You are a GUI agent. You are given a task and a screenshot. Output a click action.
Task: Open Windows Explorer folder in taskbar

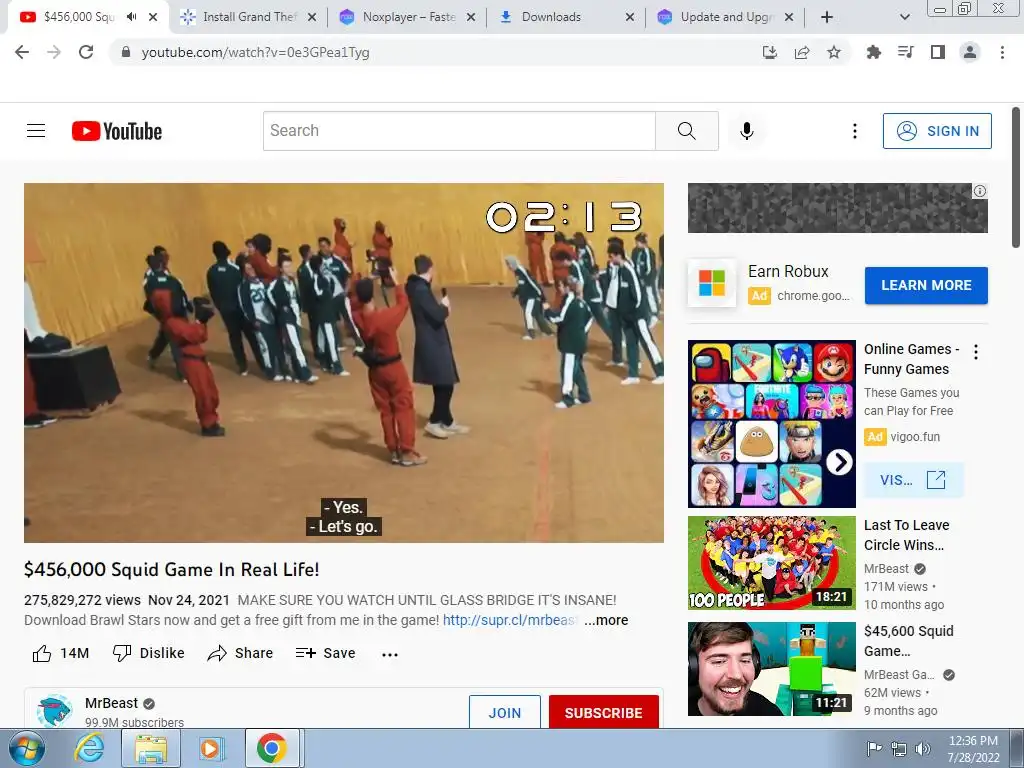click(151, 748)
